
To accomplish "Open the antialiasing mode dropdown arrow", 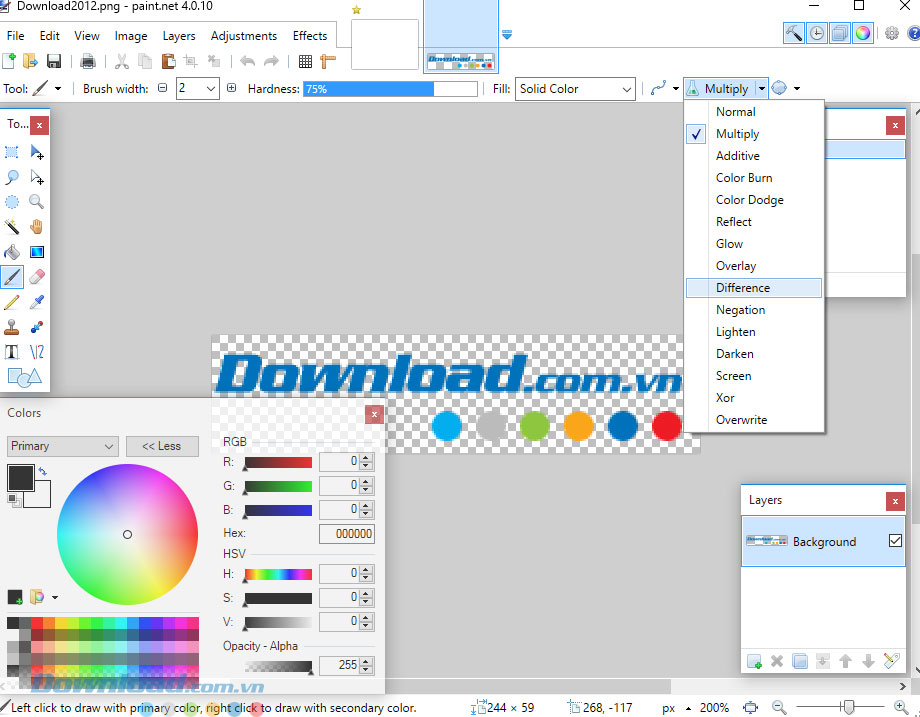I will pos(675,89).
